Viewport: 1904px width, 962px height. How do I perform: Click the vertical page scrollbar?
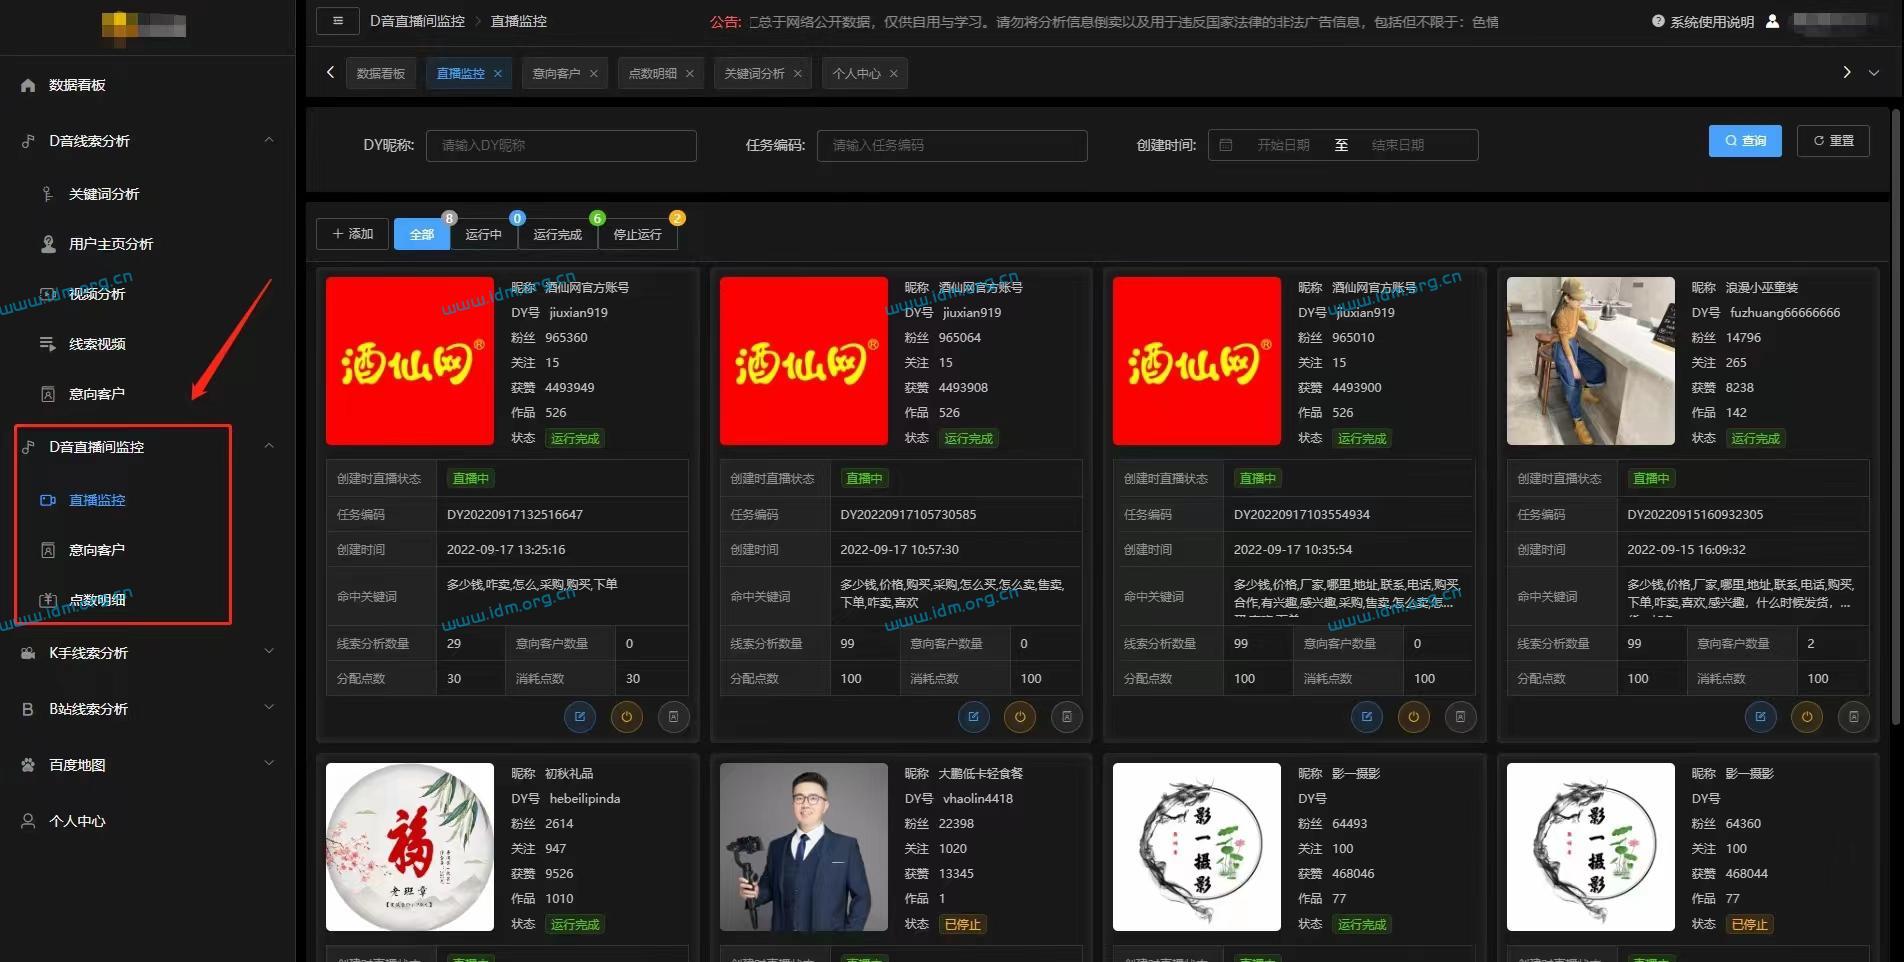coord(1896,417)
